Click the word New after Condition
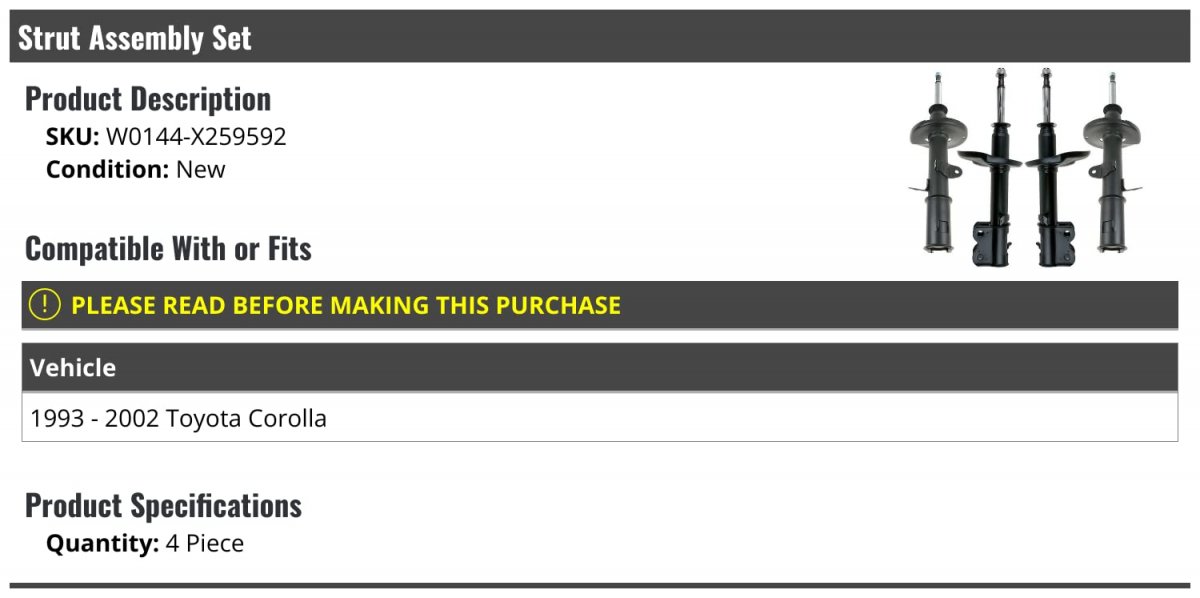The height and width of the screenshot is (598, 1200). (201, 169)
